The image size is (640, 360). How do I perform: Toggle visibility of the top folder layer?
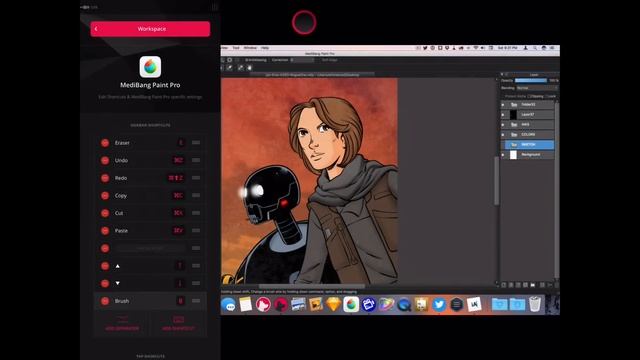503,105
